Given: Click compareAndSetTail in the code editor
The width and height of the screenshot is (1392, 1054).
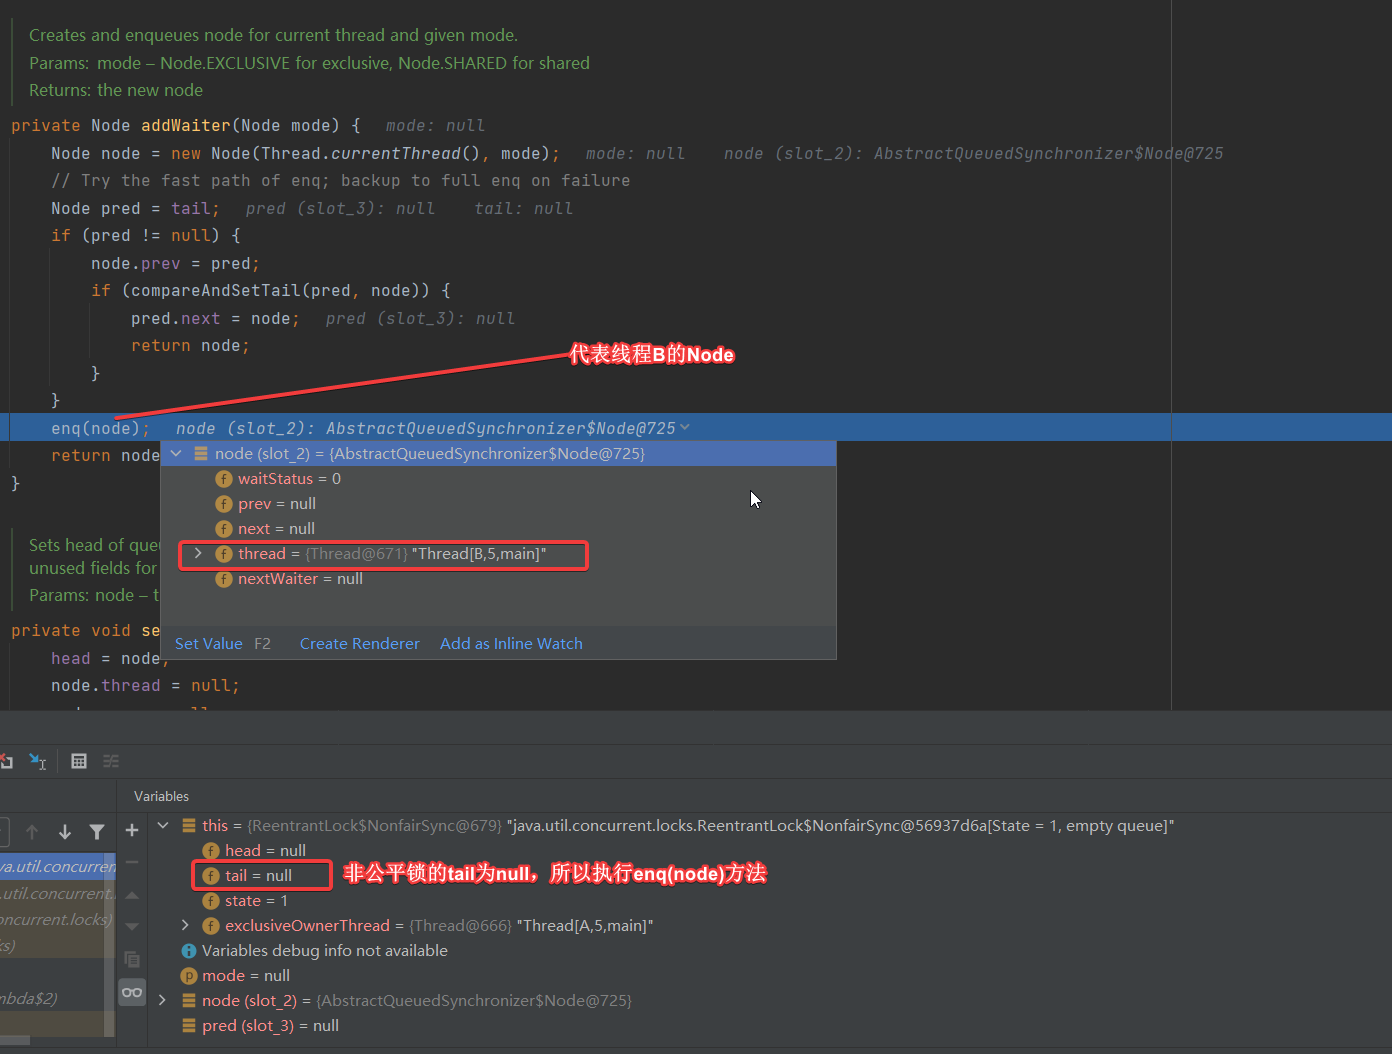Looking at the screenshot, I should (x=215, y=291).
